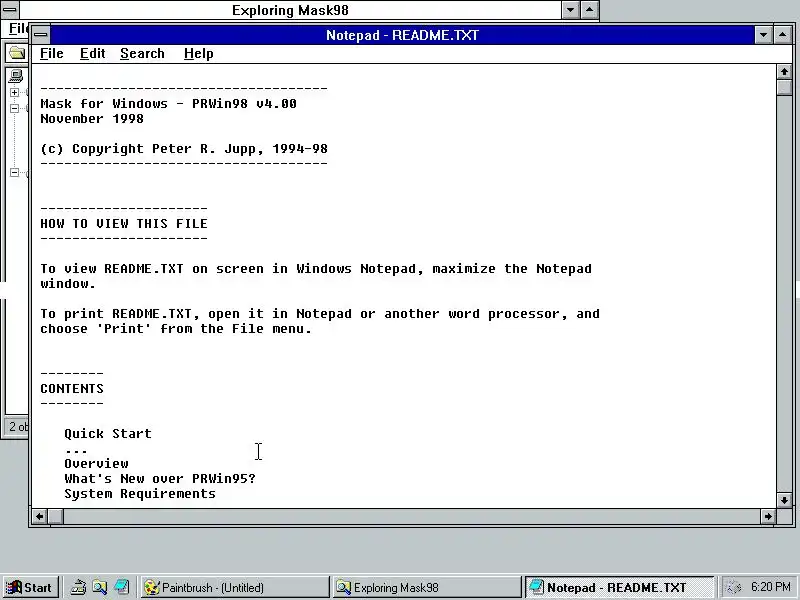Screen dimensions: 800x600
Task: Click the 'Overview' contents entry
Action: point(96,464)
